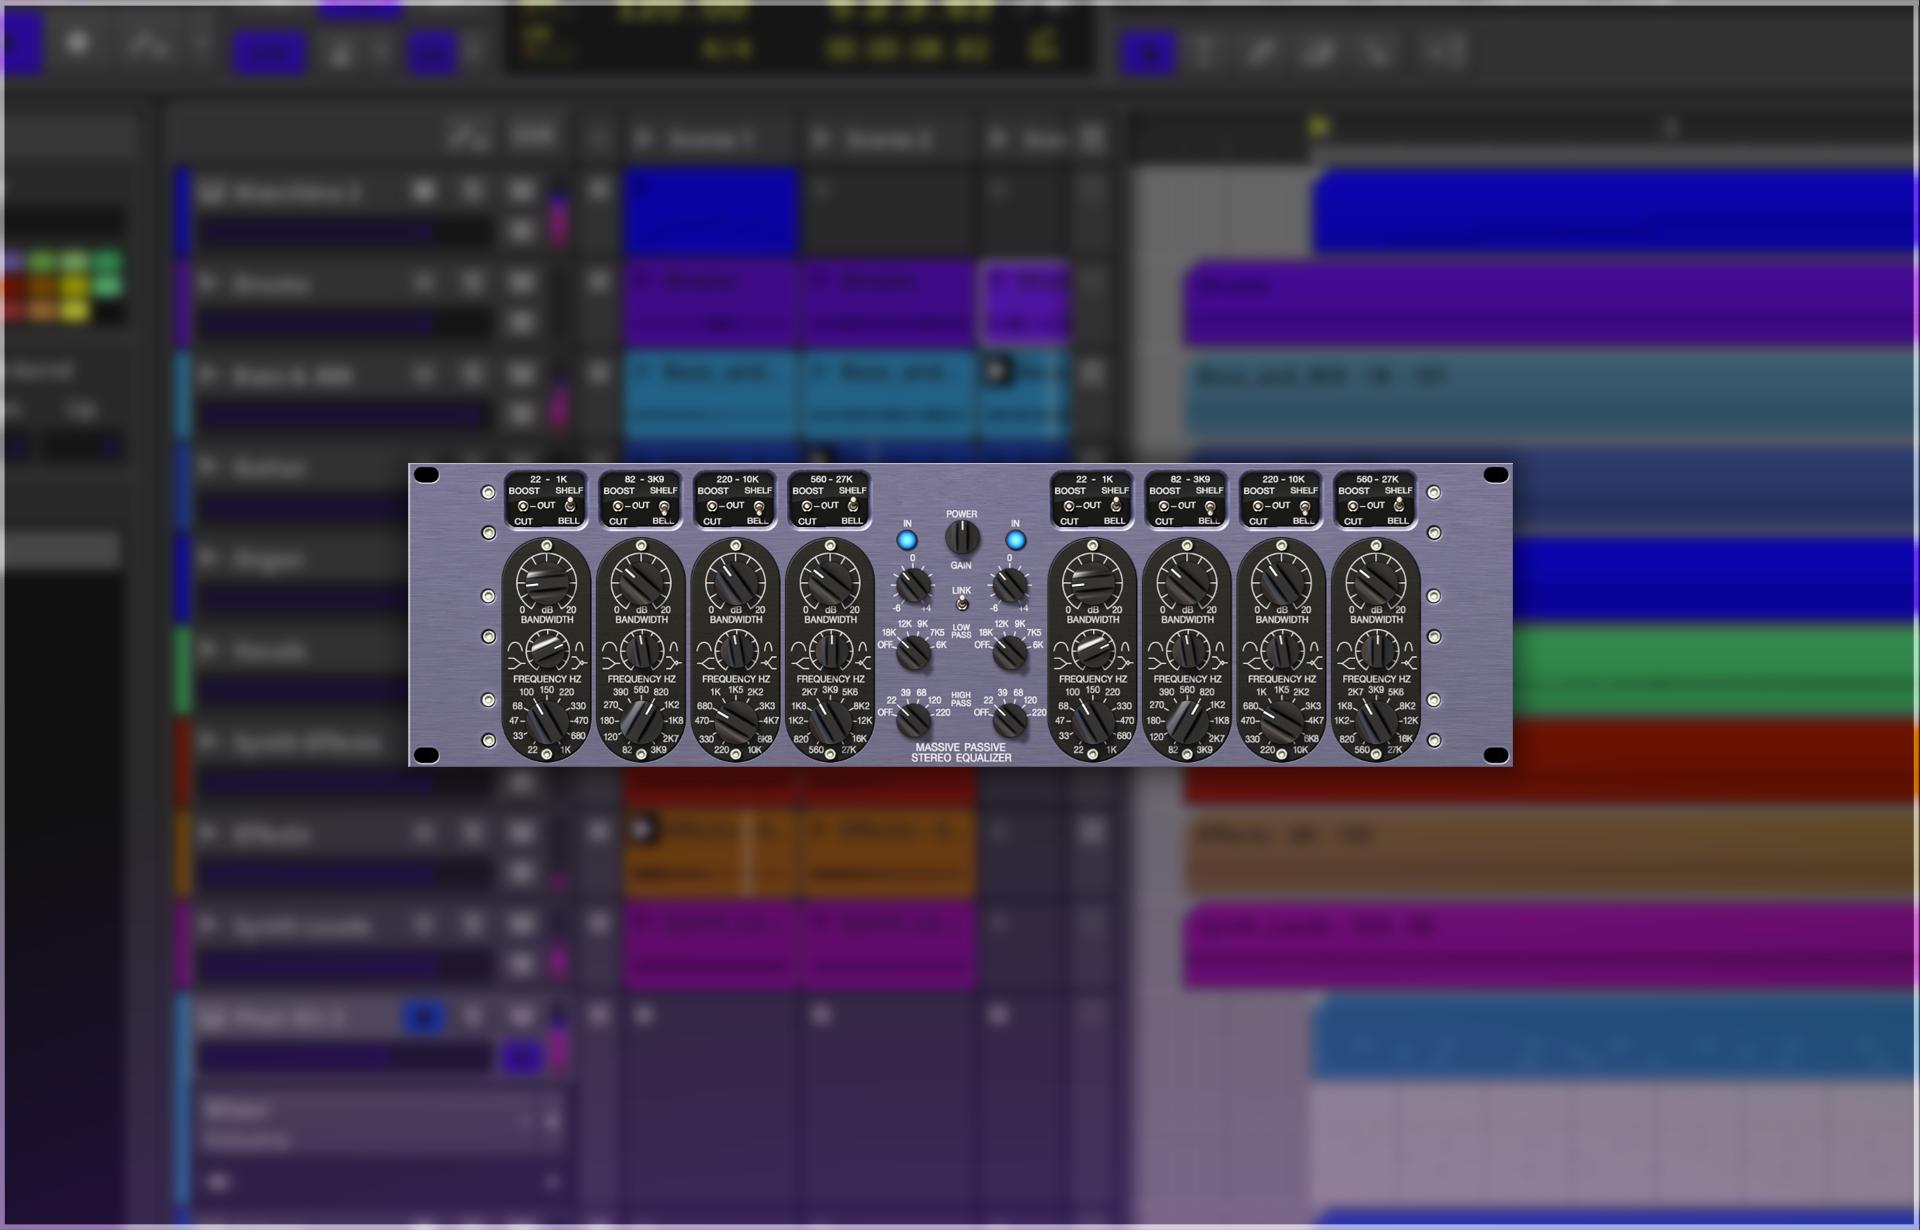The height and width of the screenshot is (1230, 1920).
Task: Toggle the right channel IN button
Action: point(1015,541)
